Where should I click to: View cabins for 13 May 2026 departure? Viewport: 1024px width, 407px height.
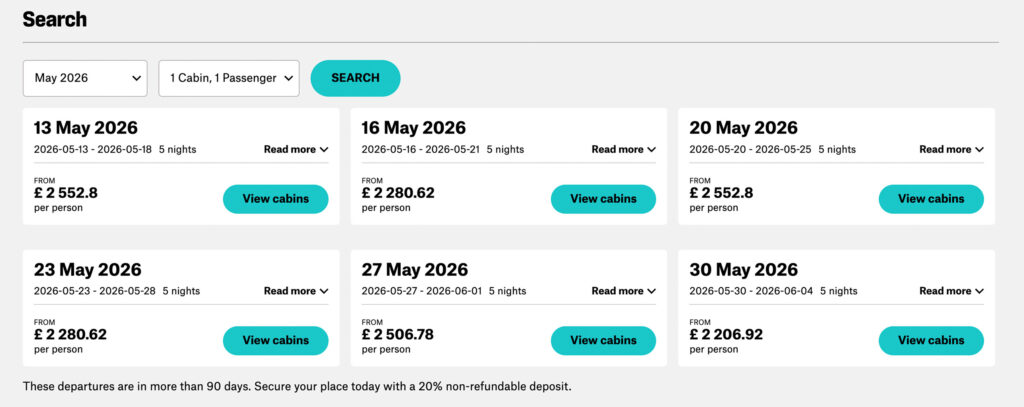point(275,199)
